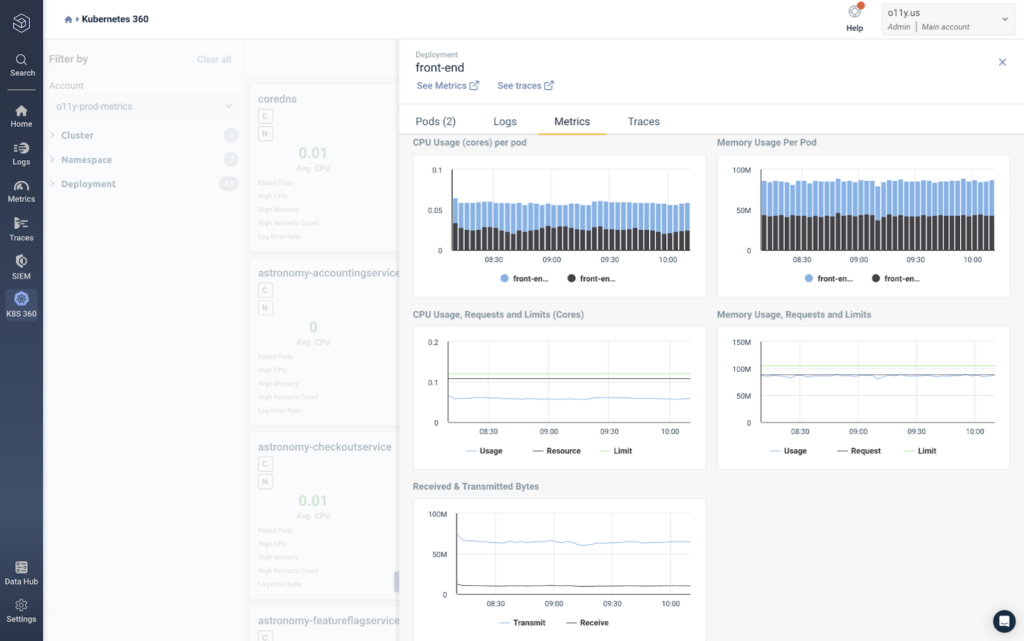Open the o11y.us account dropdown
1024x641 pixels.
pos(948,19)
